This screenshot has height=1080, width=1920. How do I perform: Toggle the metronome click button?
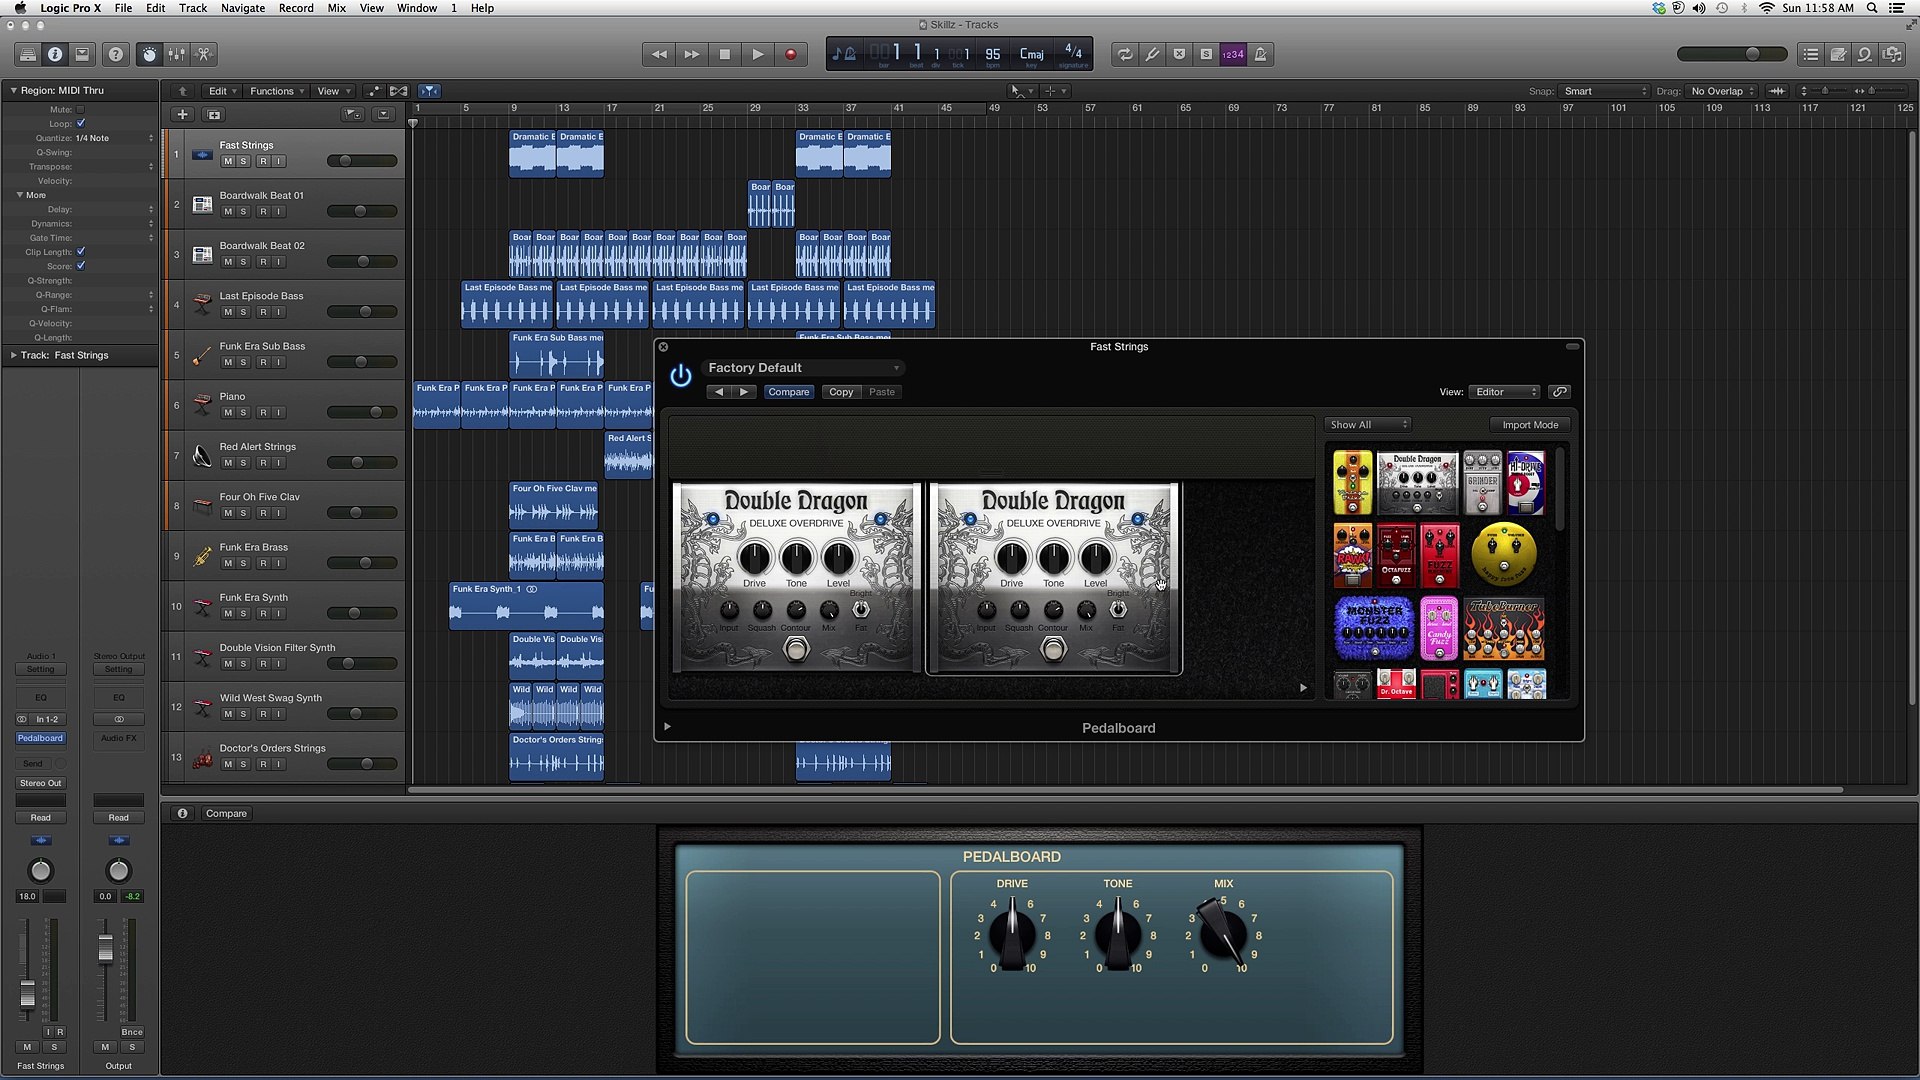[1260, 54]
